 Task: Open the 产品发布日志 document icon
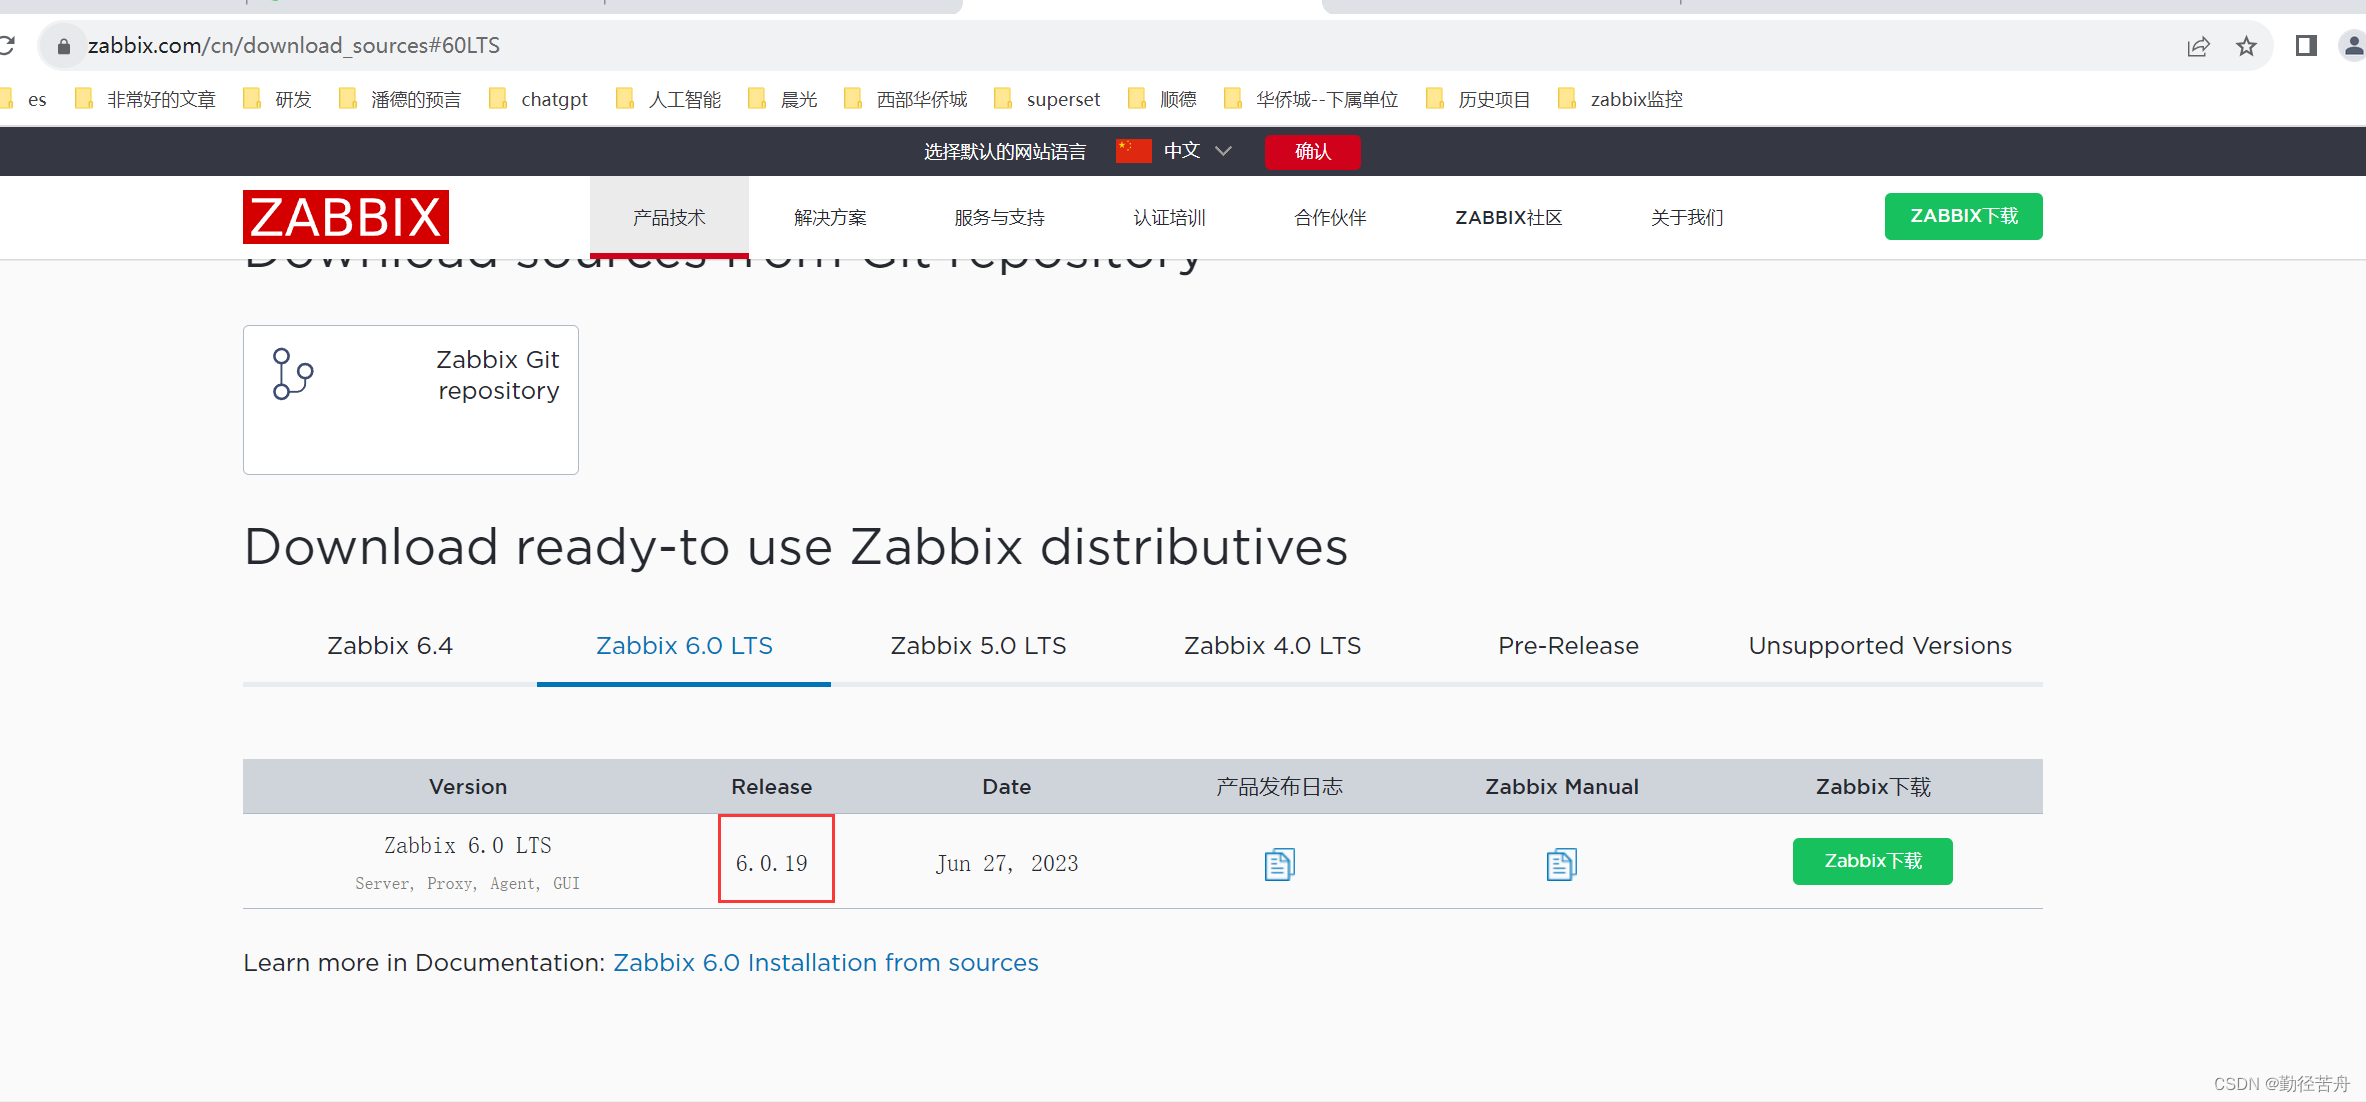coord(1278,863)
